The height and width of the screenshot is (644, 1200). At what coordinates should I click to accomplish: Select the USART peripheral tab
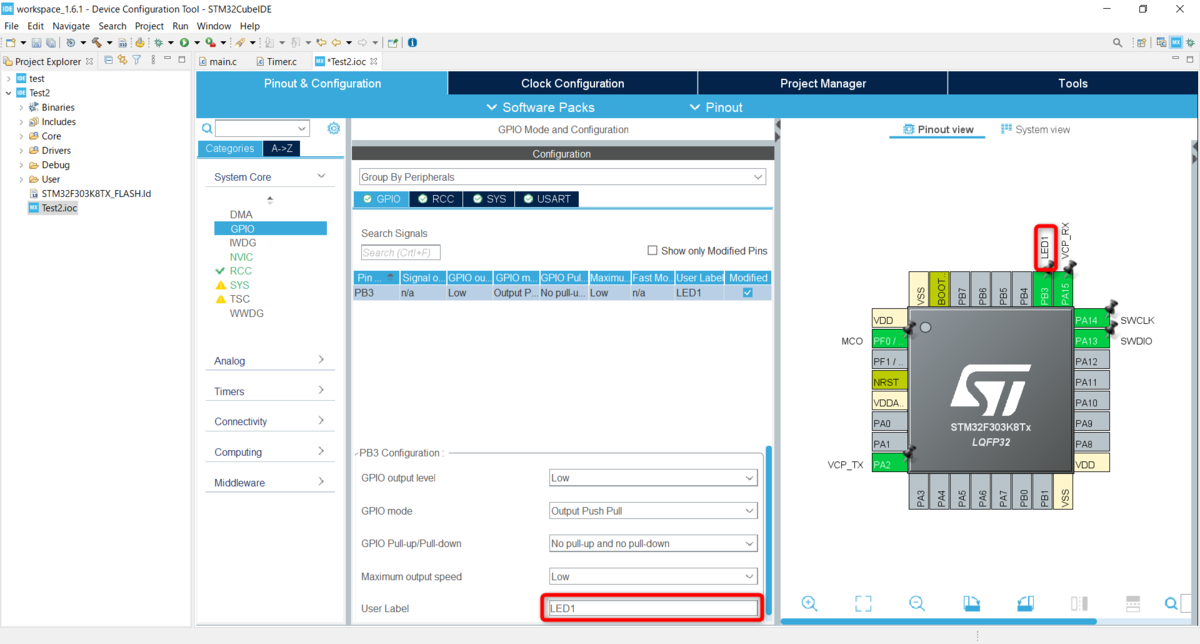(547, 199)
